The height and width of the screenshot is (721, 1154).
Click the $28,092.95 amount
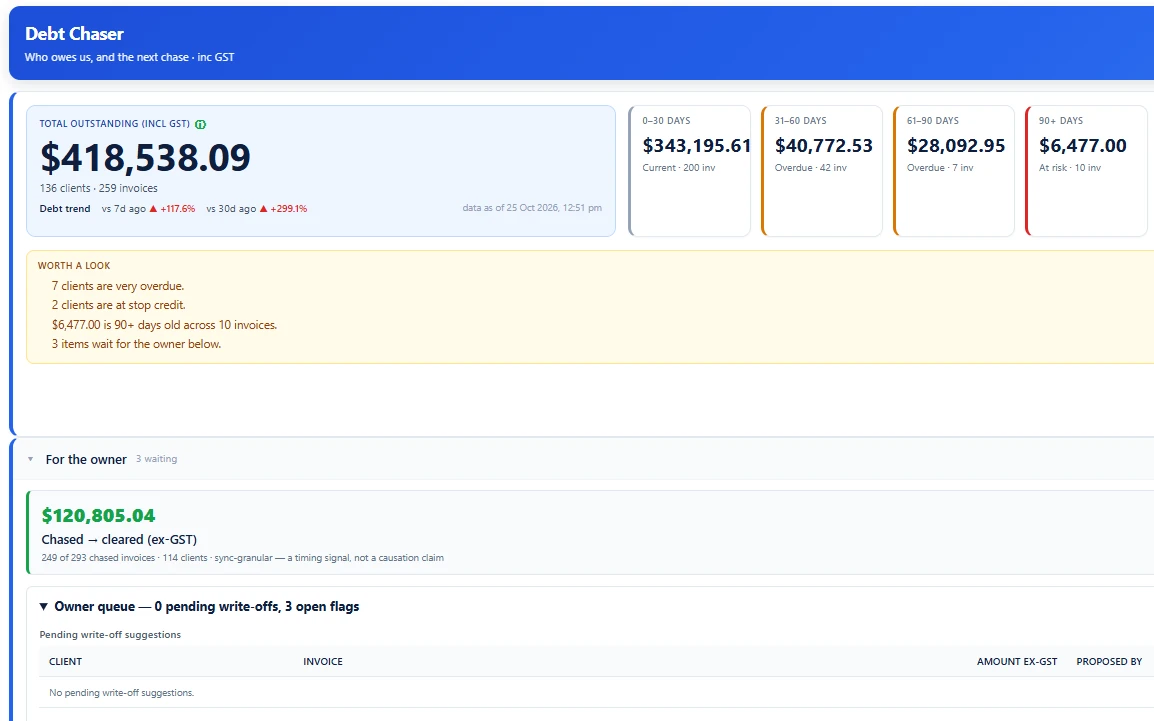pyautogui.click(x=956, y=146)
